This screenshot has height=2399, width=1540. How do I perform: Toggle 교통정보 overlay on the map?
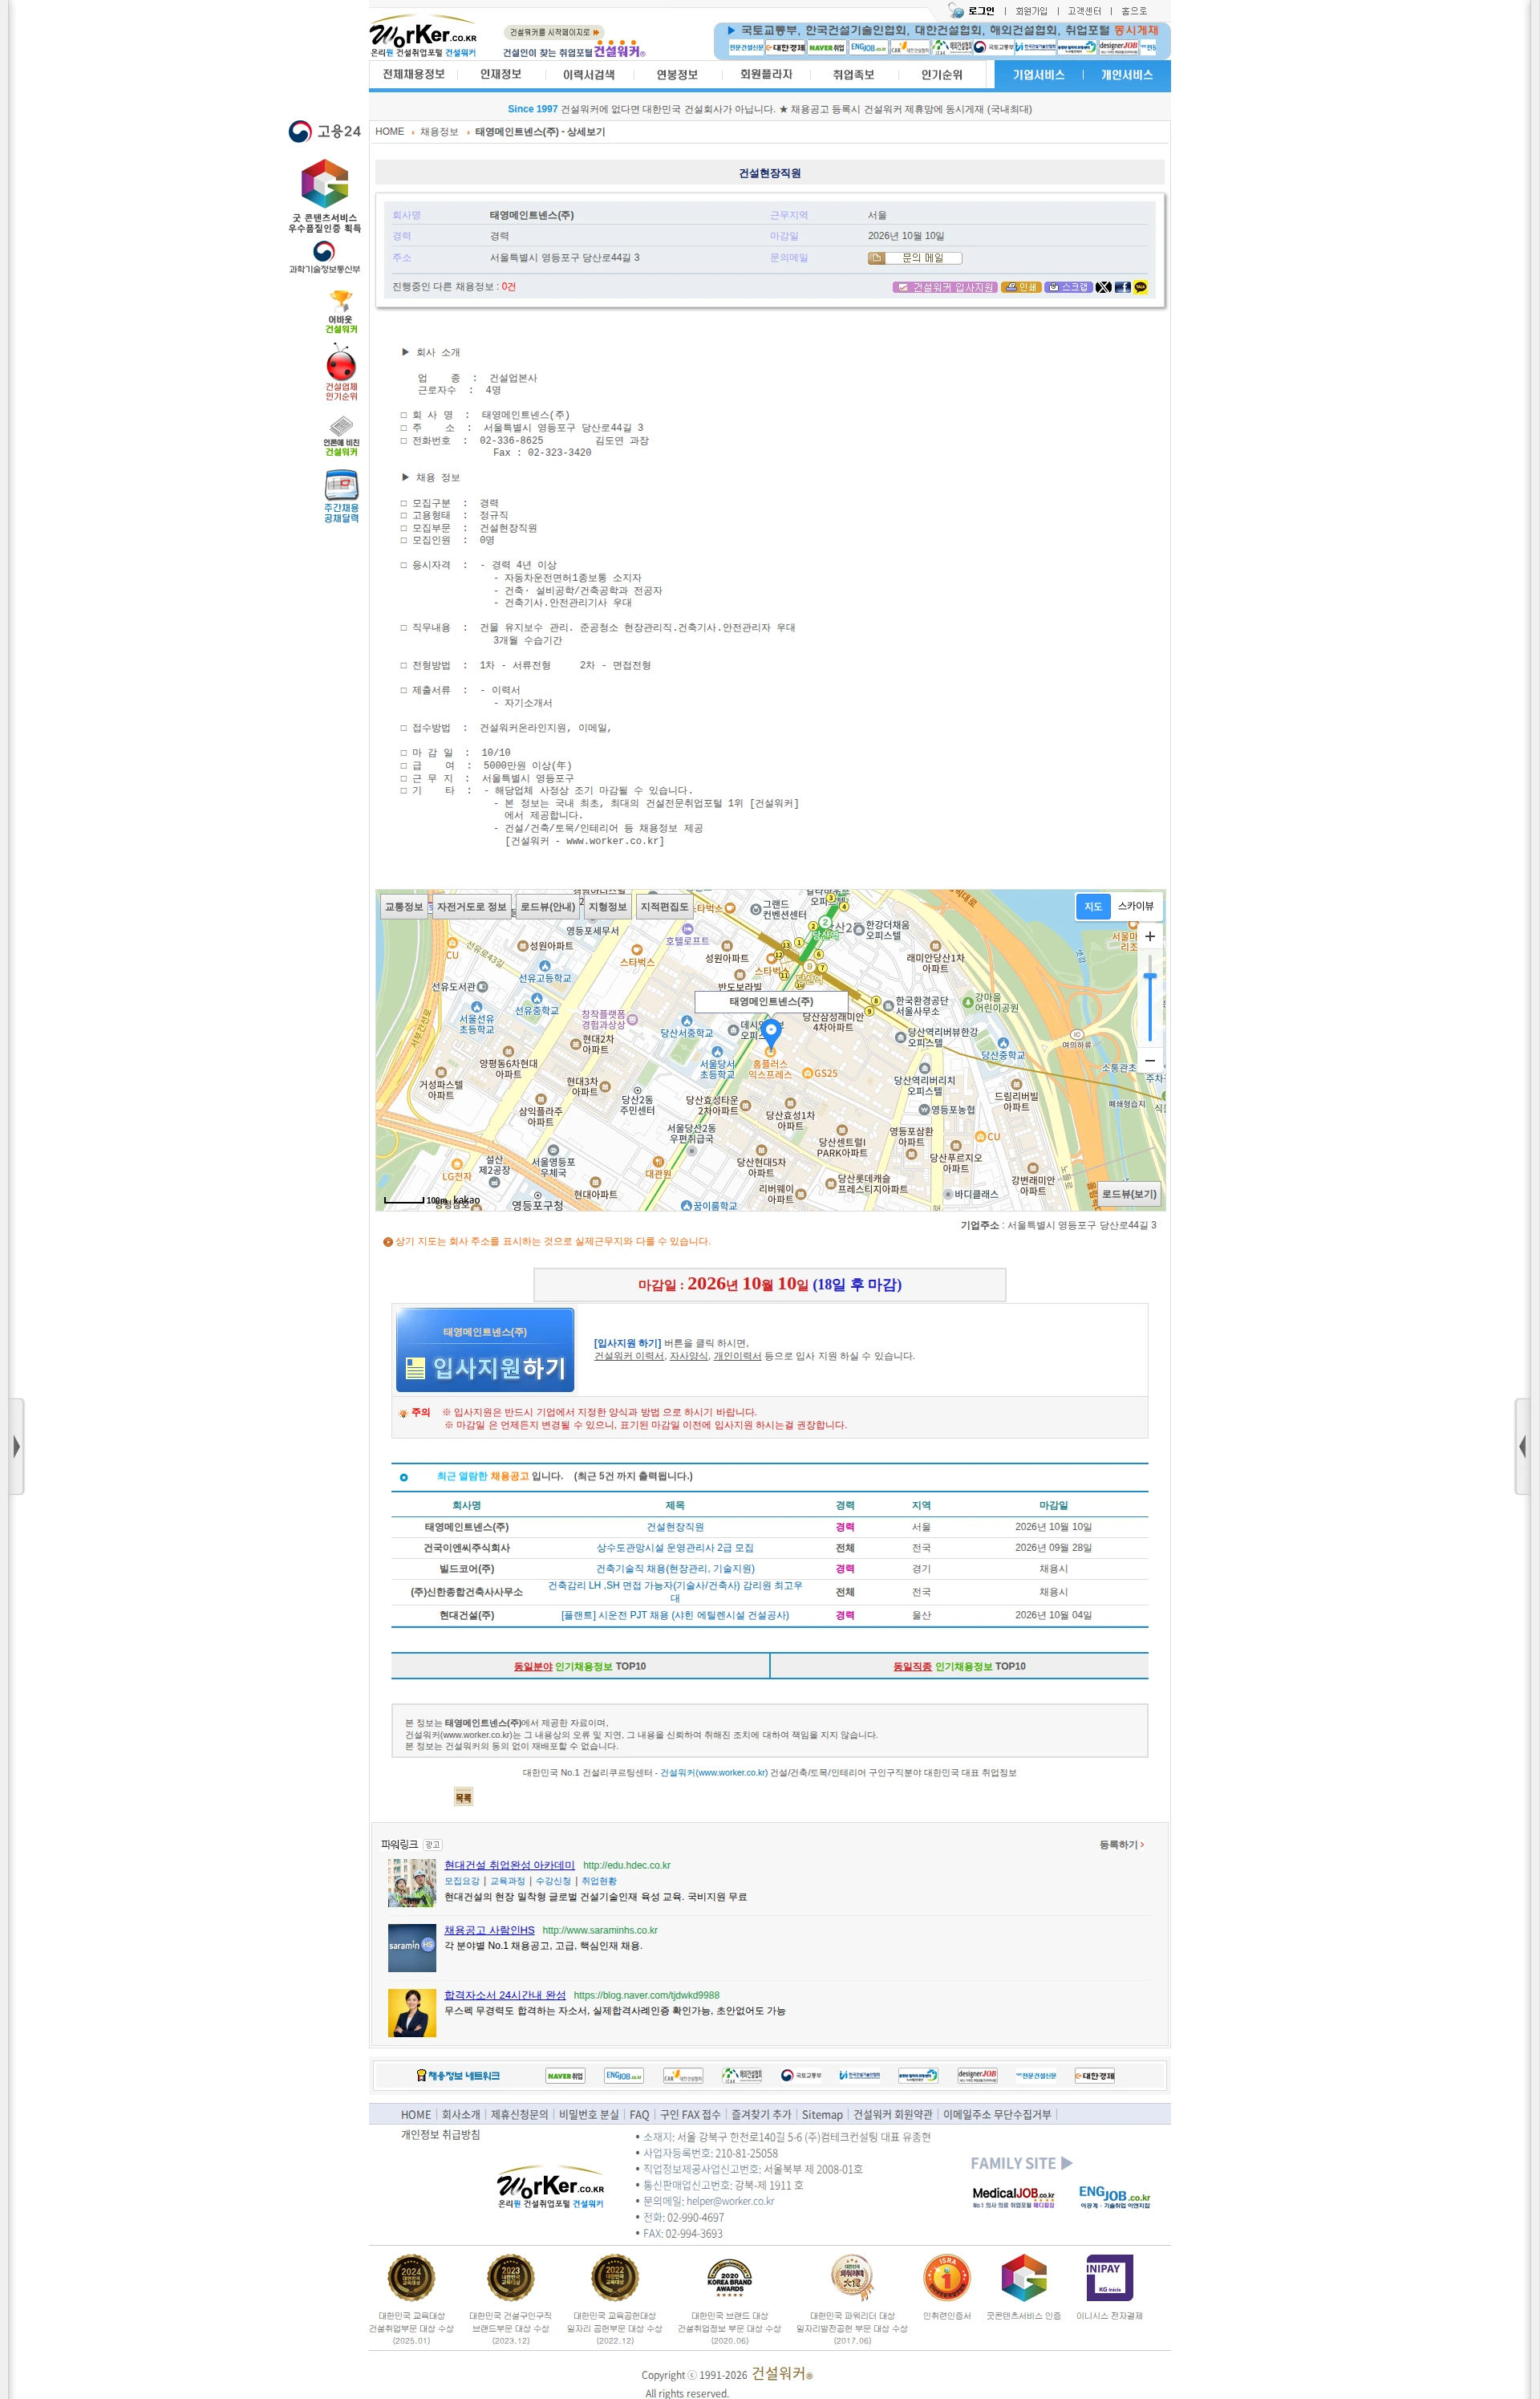[404, 907]
